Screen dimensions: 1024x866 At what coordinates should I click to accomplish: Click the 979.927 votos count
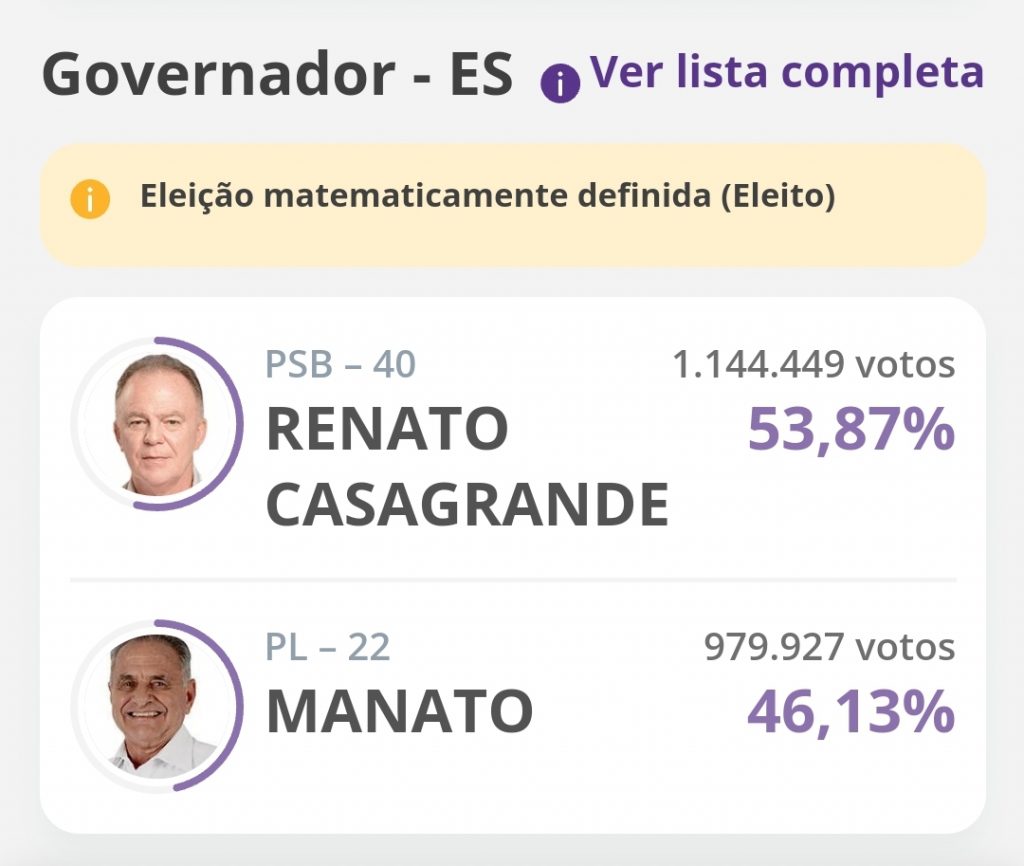[829, 647]
